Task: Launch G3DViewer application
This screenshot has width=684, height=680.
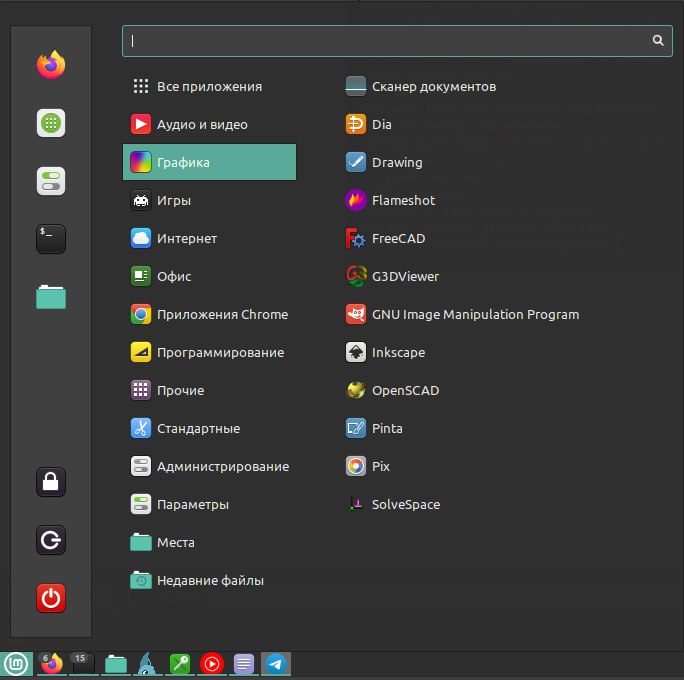Action: [x=392, y=276]
